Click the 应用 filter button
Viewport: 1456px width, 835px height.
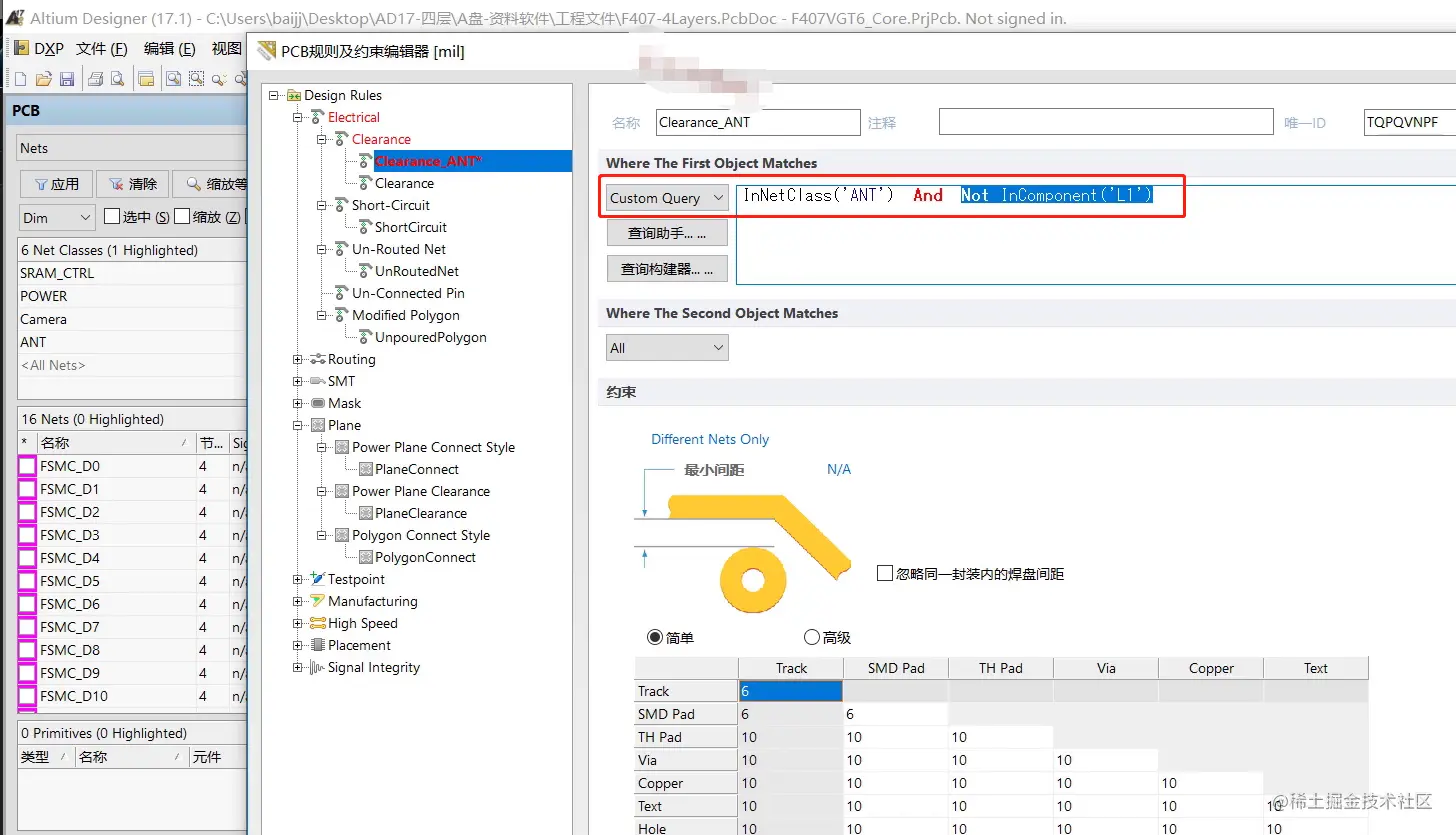57,184
